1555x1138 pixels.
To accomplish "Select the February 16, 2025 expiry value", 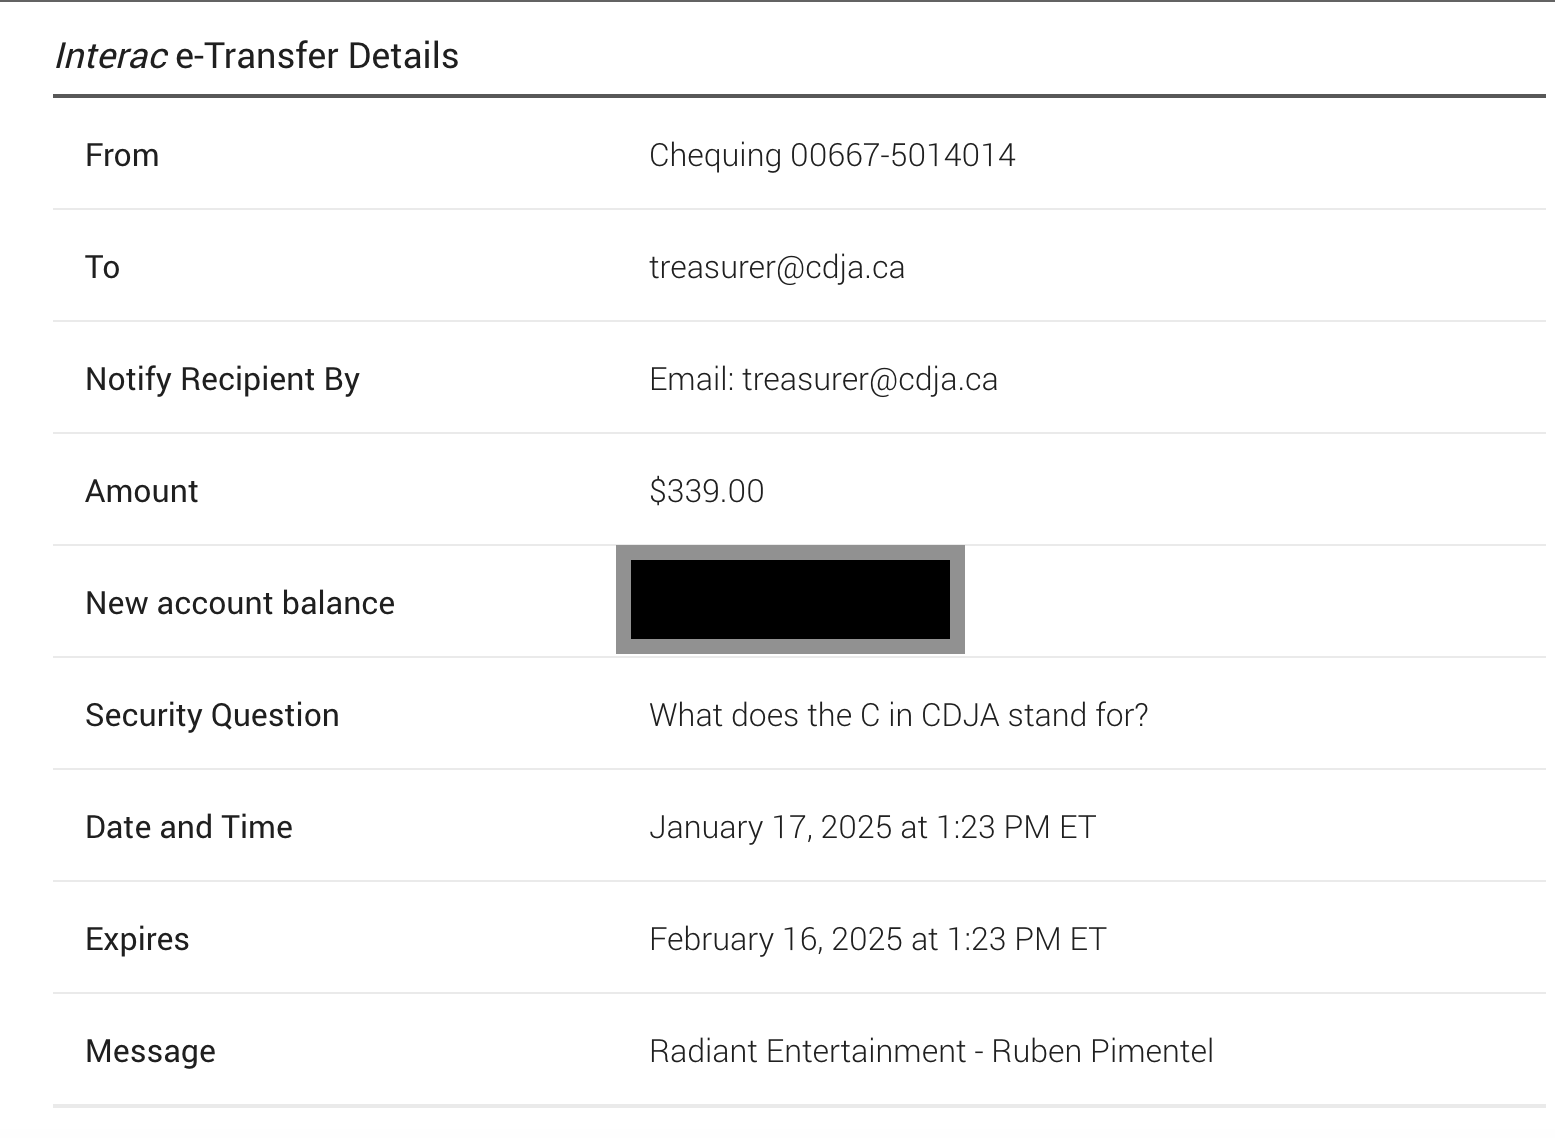I will tap(878, 939).
